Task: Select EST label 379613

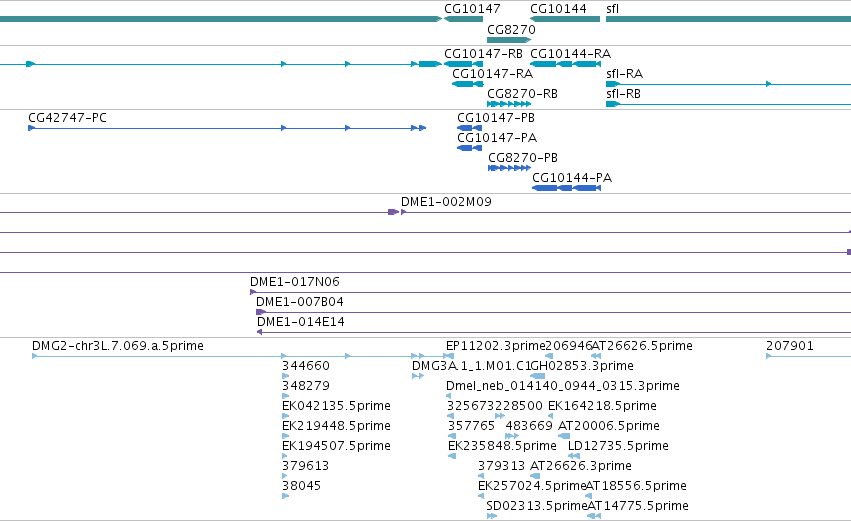Action: pos(305,466)
